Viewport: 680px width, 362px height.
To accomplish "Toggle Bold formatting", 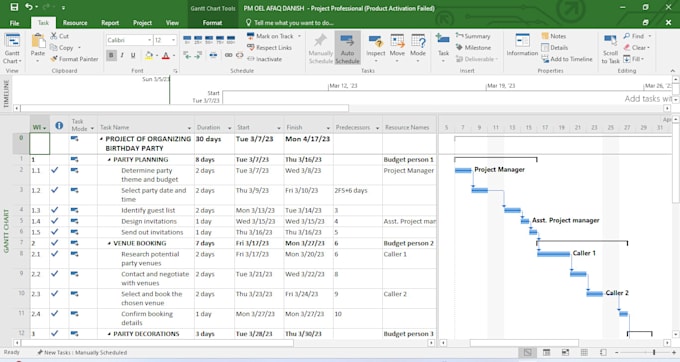I will [x=111, y=55].
